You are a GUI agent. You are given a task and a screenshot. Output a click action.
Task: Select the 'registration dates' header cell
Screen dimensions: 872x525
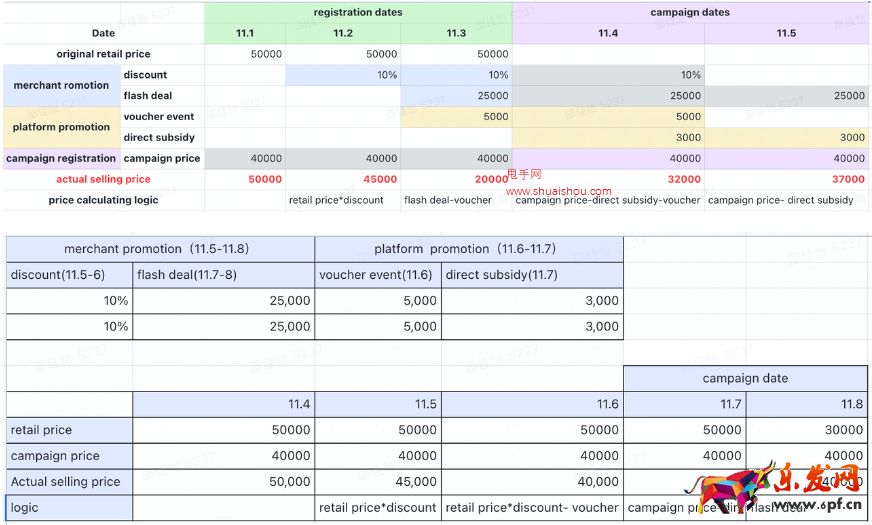pyautogui.click(x=358, y=13)
